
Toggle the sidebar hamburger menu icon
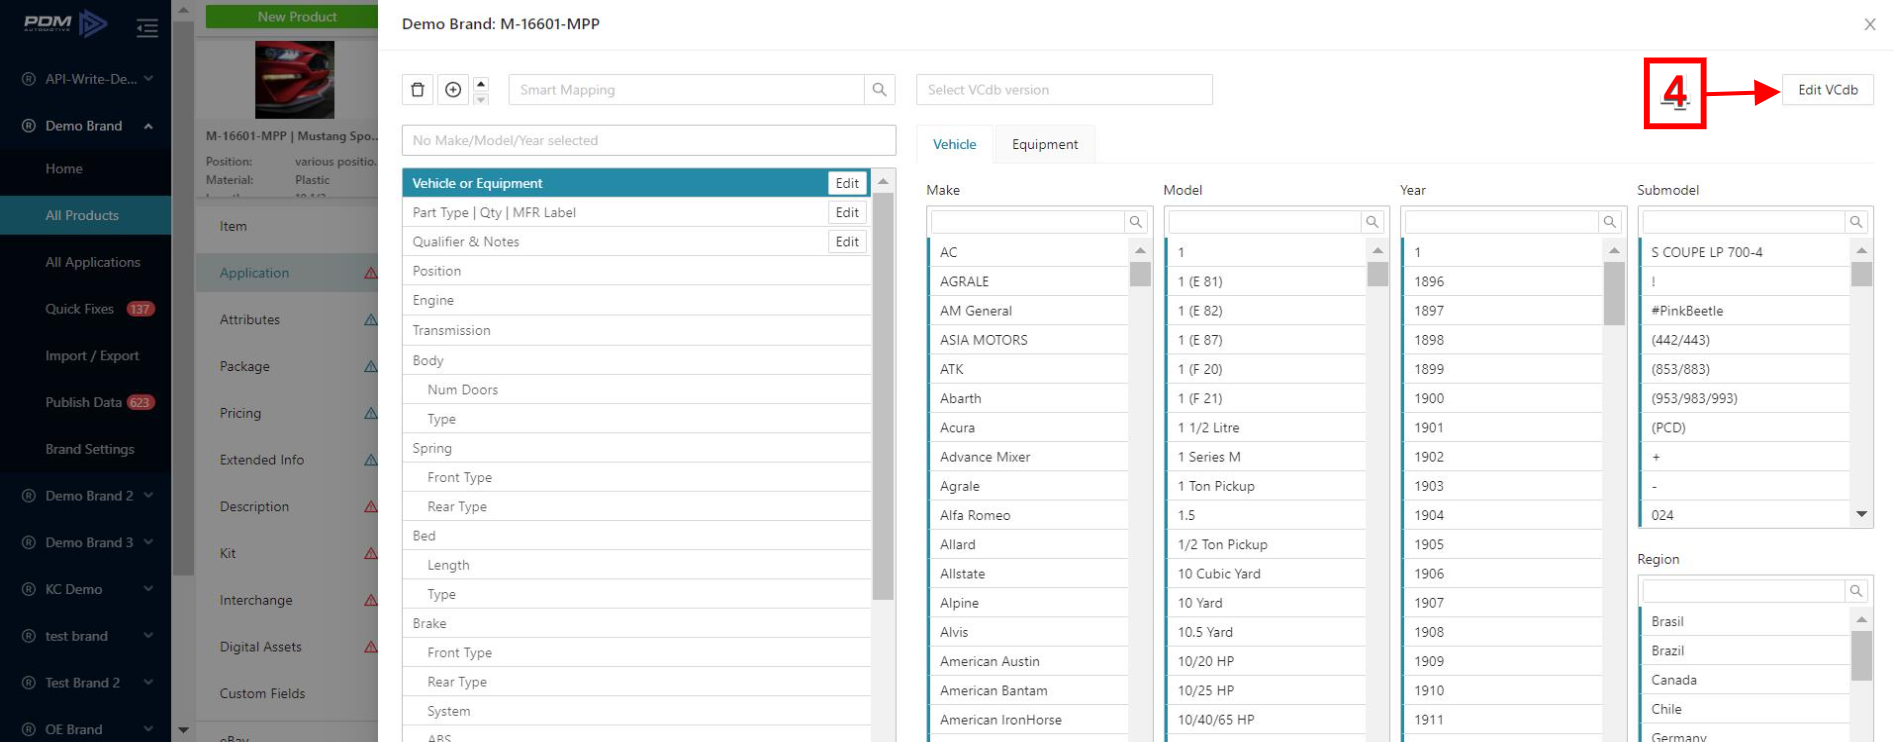coord(147,27)
